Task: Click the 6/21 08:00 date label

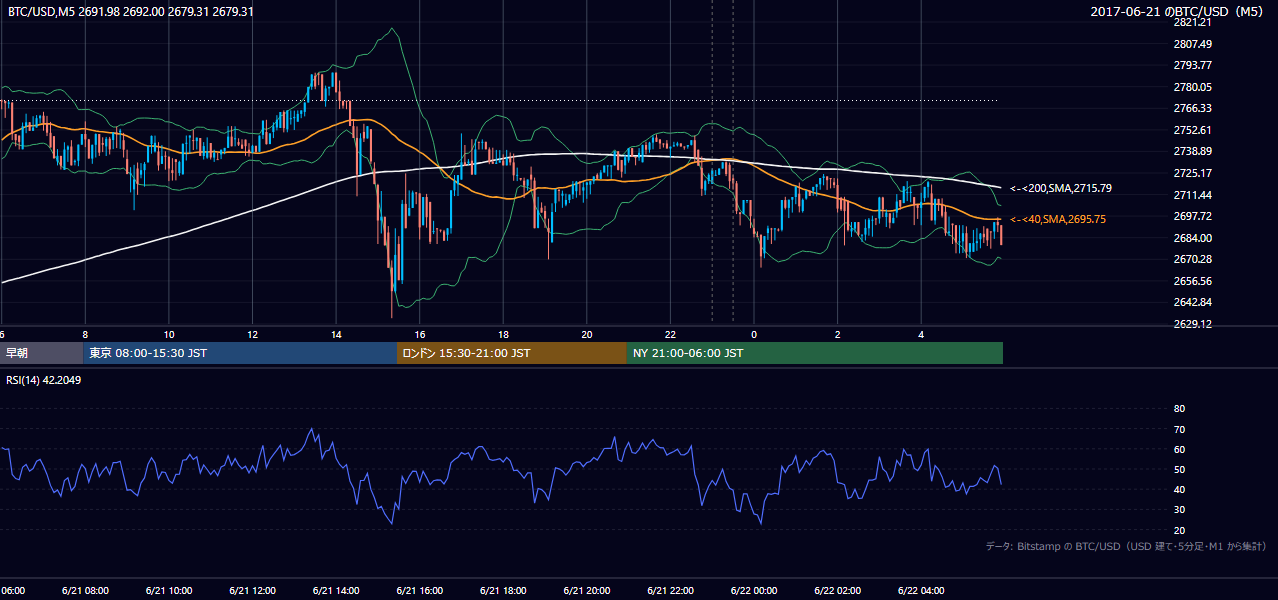Action: [x=85, y=590]
